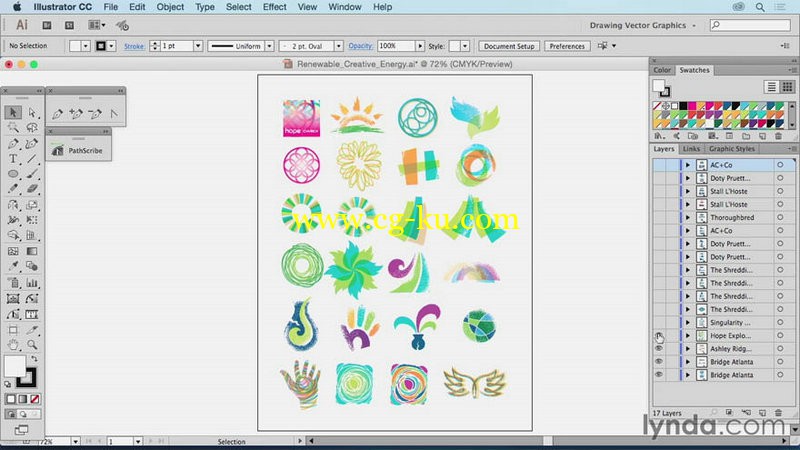The width and height of the screenshot is (800, 450).
Task: Select the Zoom tool in the toolbox
Action: tap(32, 345)
